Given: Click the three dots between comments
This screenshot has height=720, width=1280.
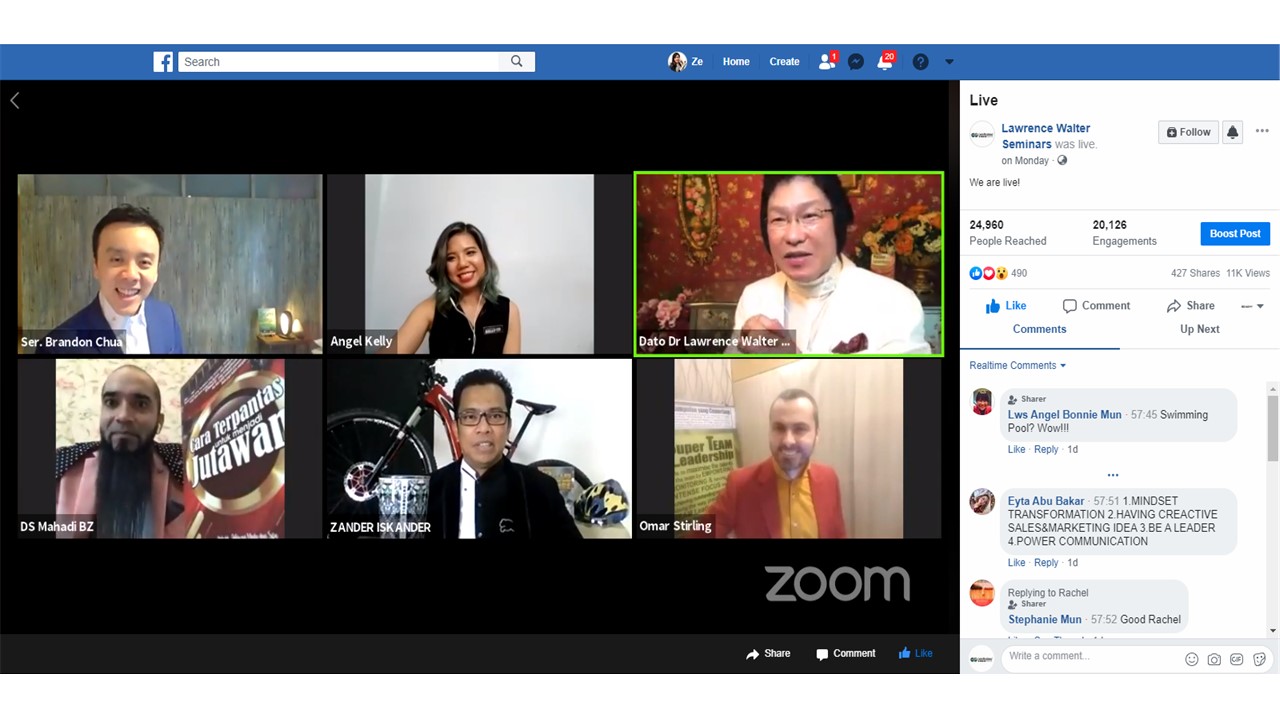Looking at the screenshot, I should pyautogui.click(x=1113, y=475).
